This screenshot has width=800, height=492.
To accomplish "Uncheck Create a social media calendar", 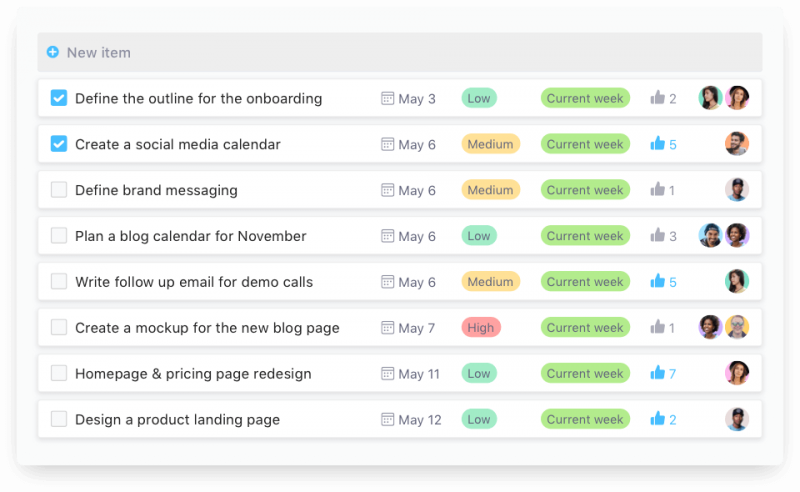I will [x=59, y=144].
